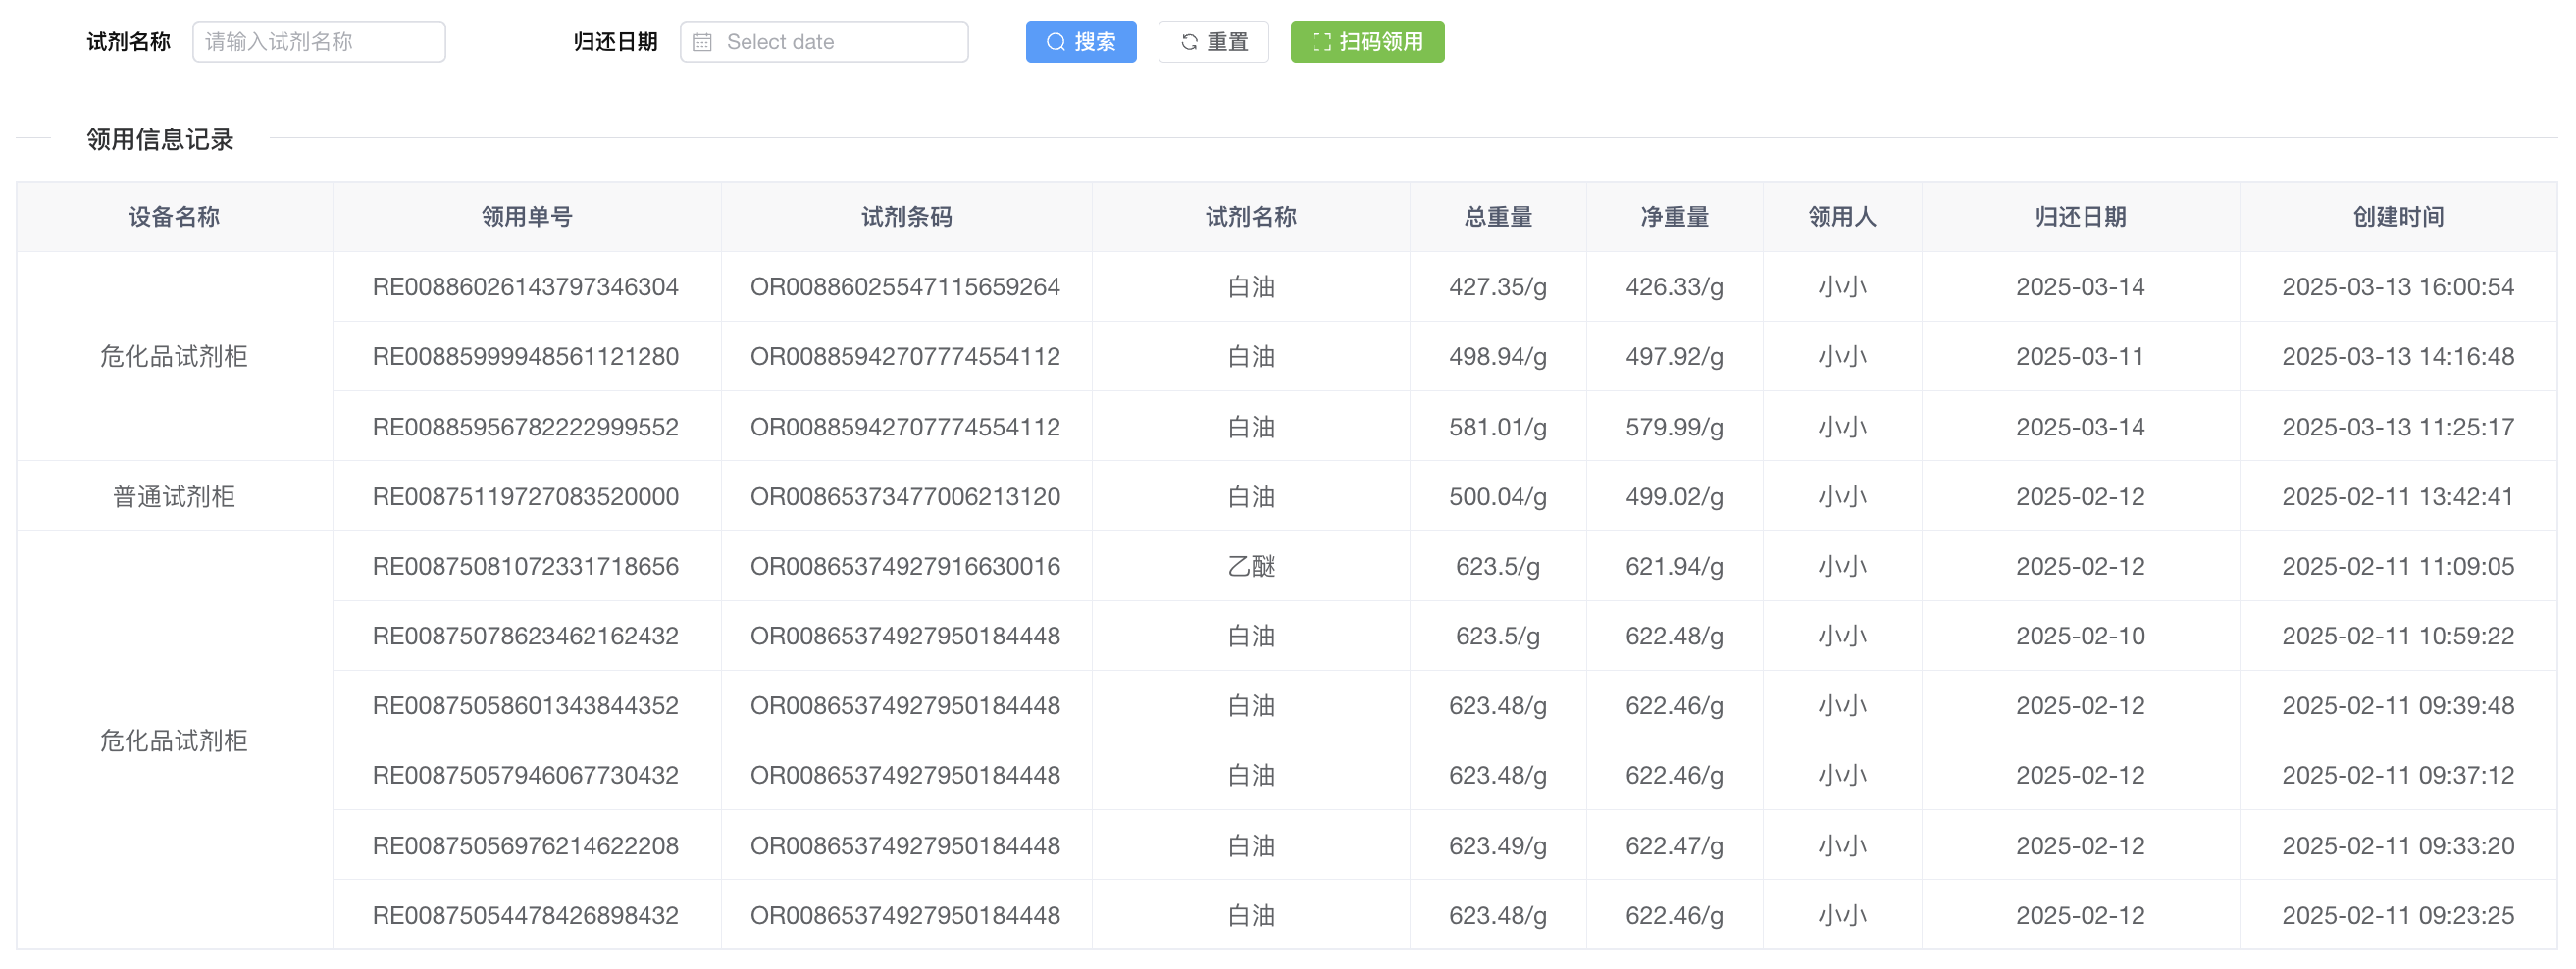Select order number RE00875056976214622208
The image size is (2576, 969).
pos(525,846)
